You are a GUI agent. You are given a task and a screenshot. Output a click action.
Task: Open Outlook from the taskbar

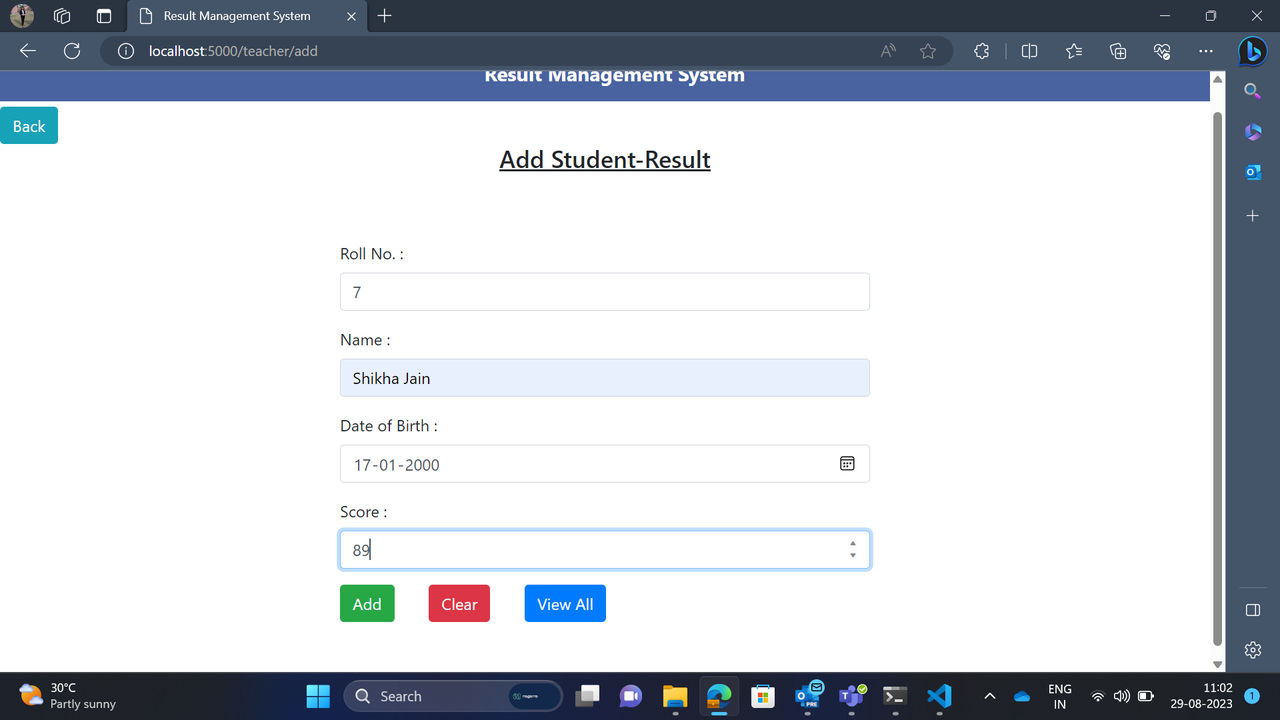coord(807,695)
